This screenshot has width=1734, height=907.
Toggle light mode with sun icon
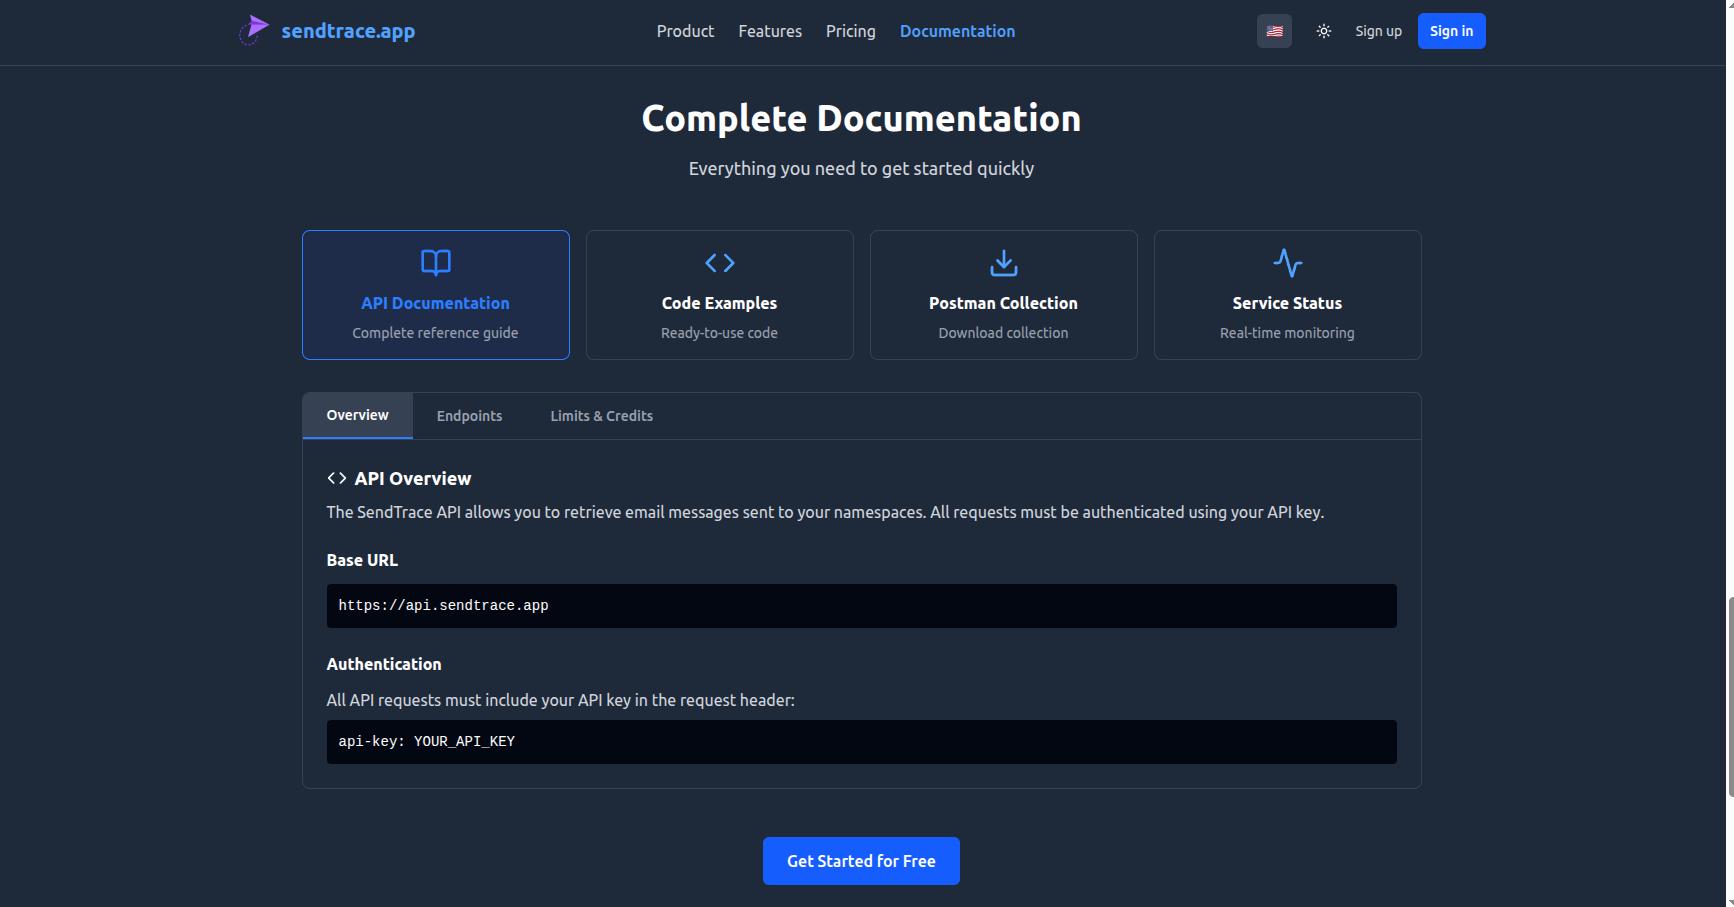(x=1323, y=31)
